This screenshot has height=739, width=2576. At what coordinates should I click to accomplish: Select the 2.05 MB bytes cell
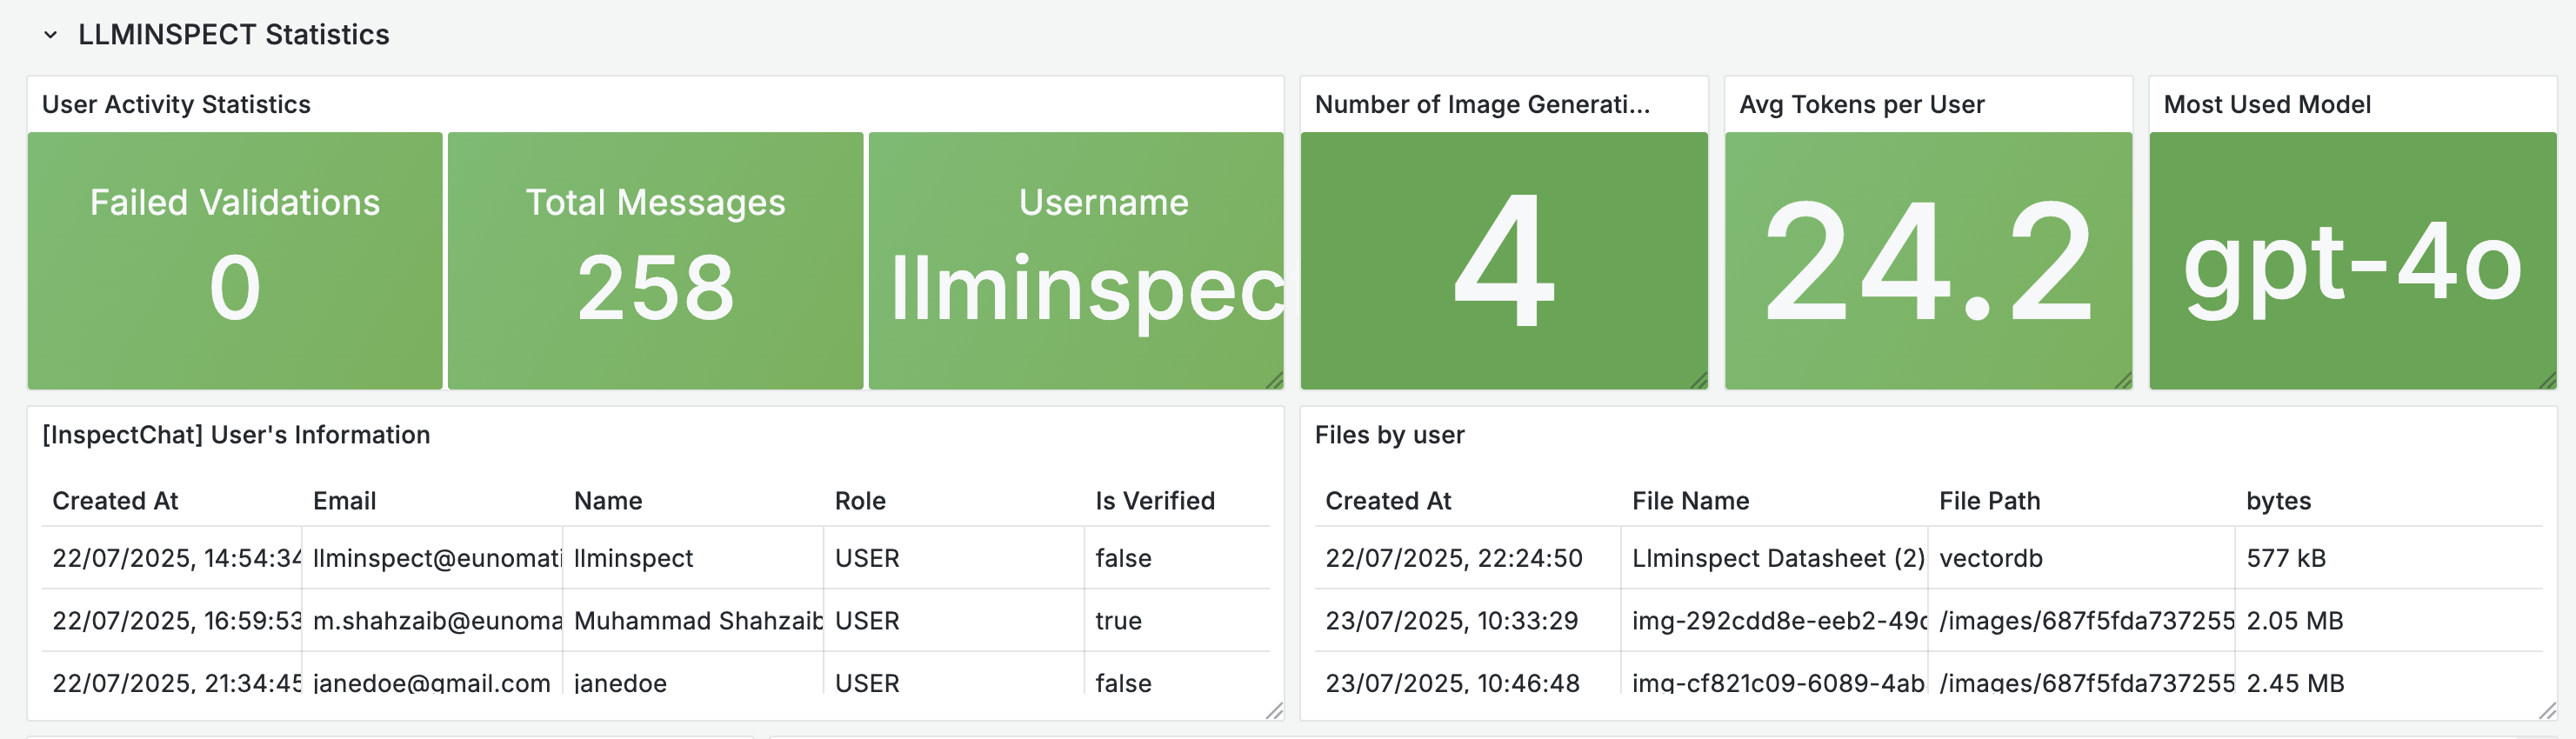[x=2389, y=621]
